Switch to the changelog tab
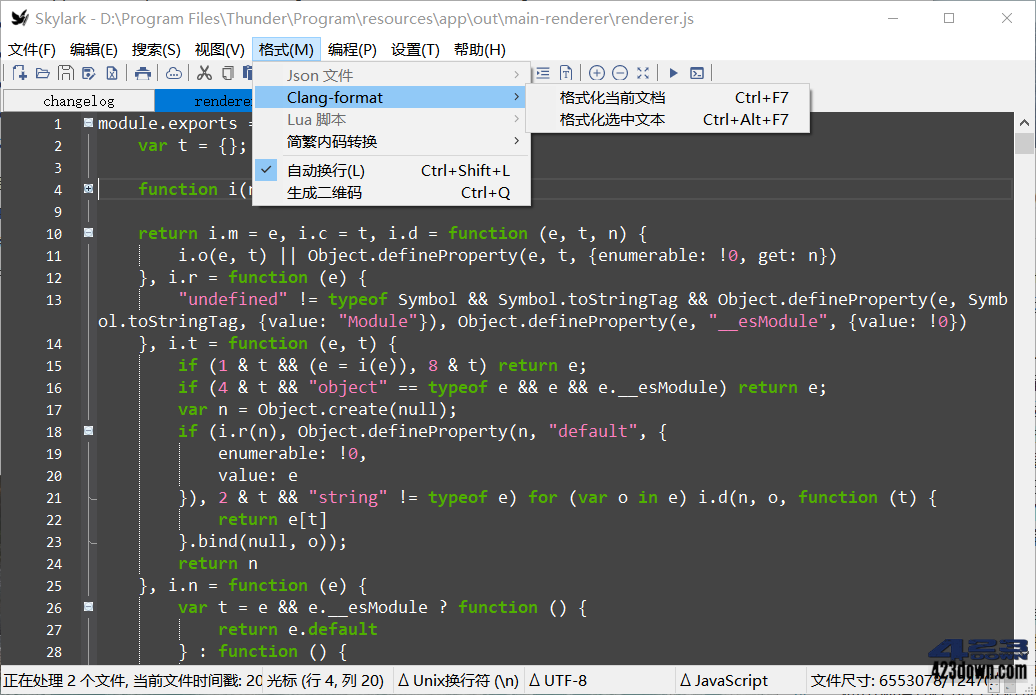 [x=78, y=100]
